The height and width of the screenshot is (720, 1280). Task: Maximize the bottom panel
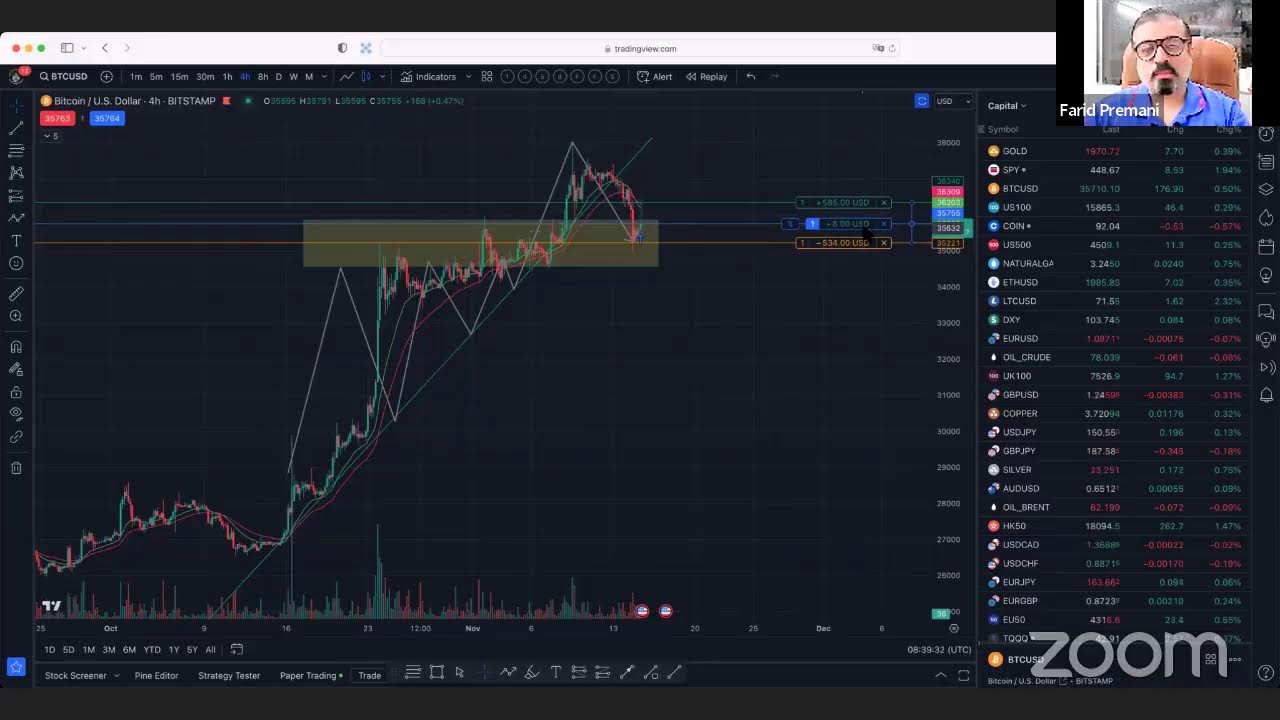click(x=964, y=676)
